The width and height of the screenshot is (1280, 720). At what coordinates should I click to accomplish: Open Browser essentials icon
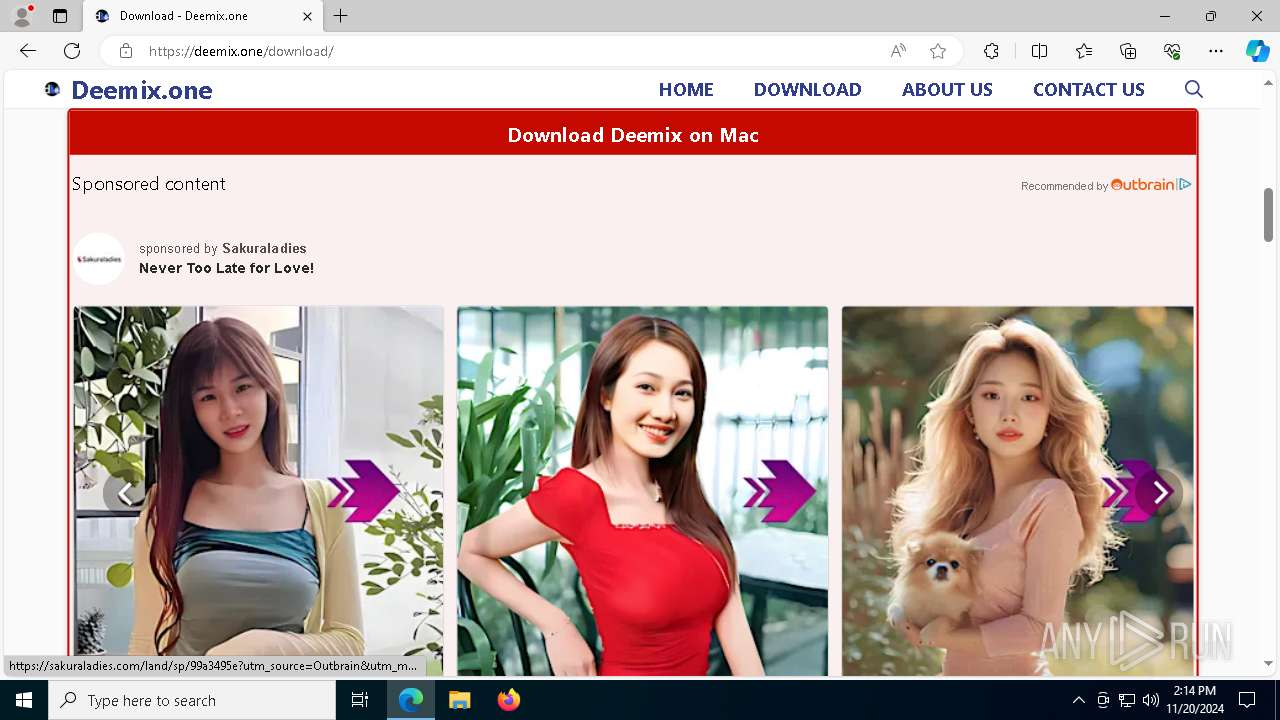click(x=1172, y=51)
